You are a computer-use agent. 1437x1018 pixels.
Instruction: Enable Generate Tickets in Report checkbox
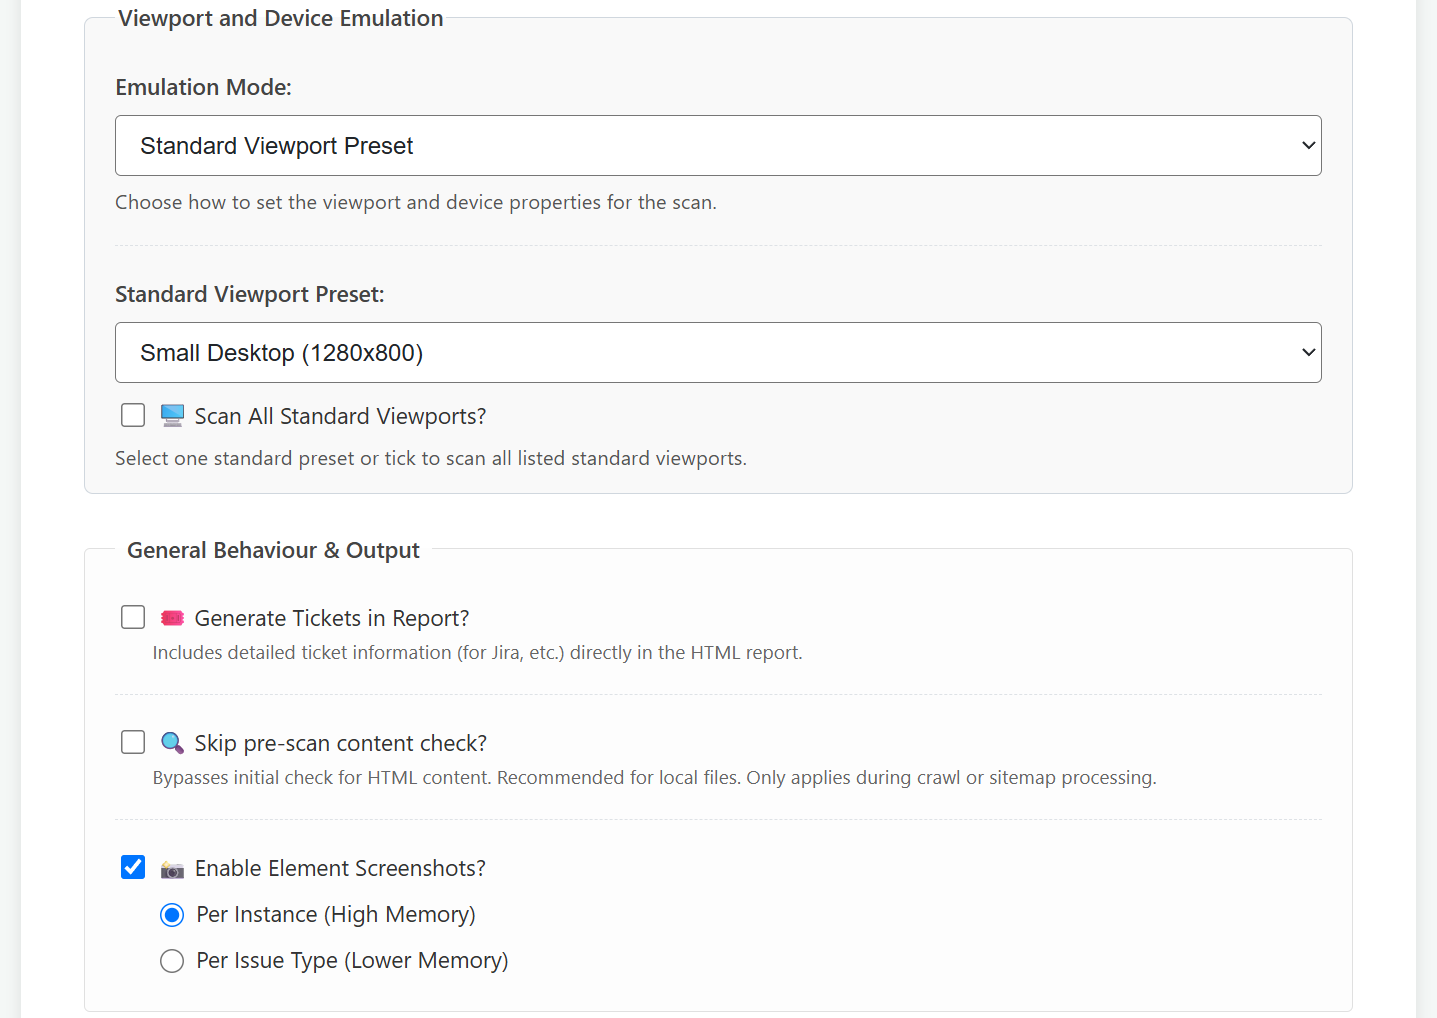coord(133,617)
